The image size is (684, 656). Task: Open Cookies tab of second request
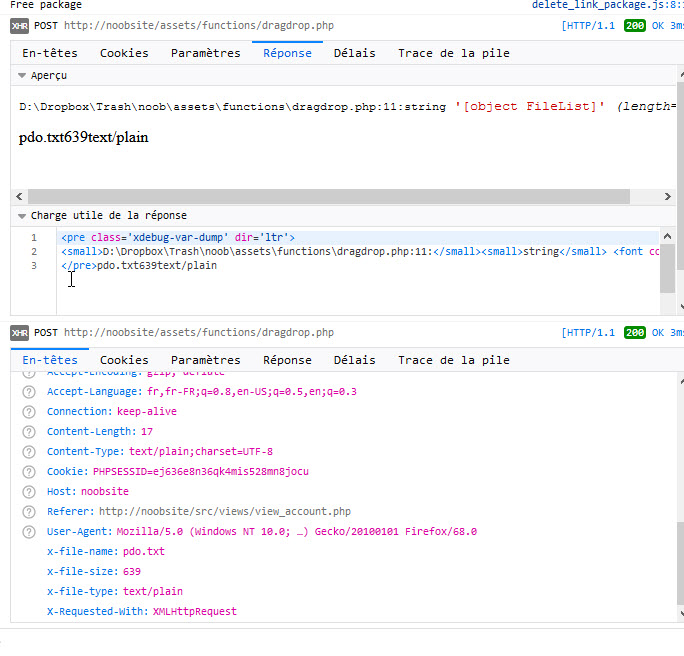(x=124, y=360)
